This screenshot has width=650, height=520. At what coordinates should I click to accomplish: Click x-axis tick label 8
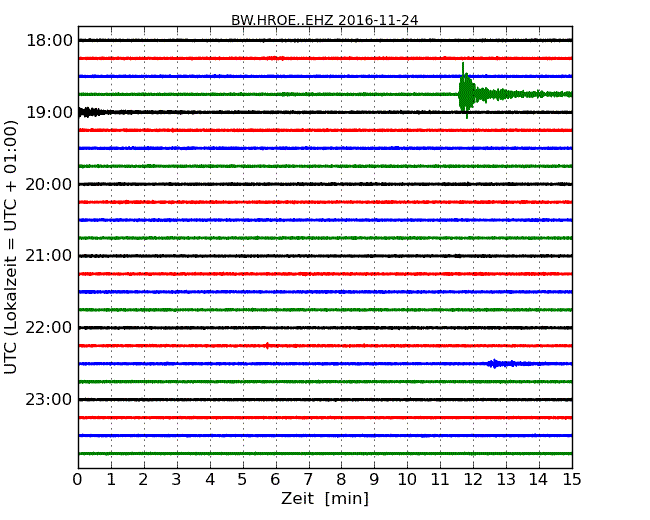[342, 480]
